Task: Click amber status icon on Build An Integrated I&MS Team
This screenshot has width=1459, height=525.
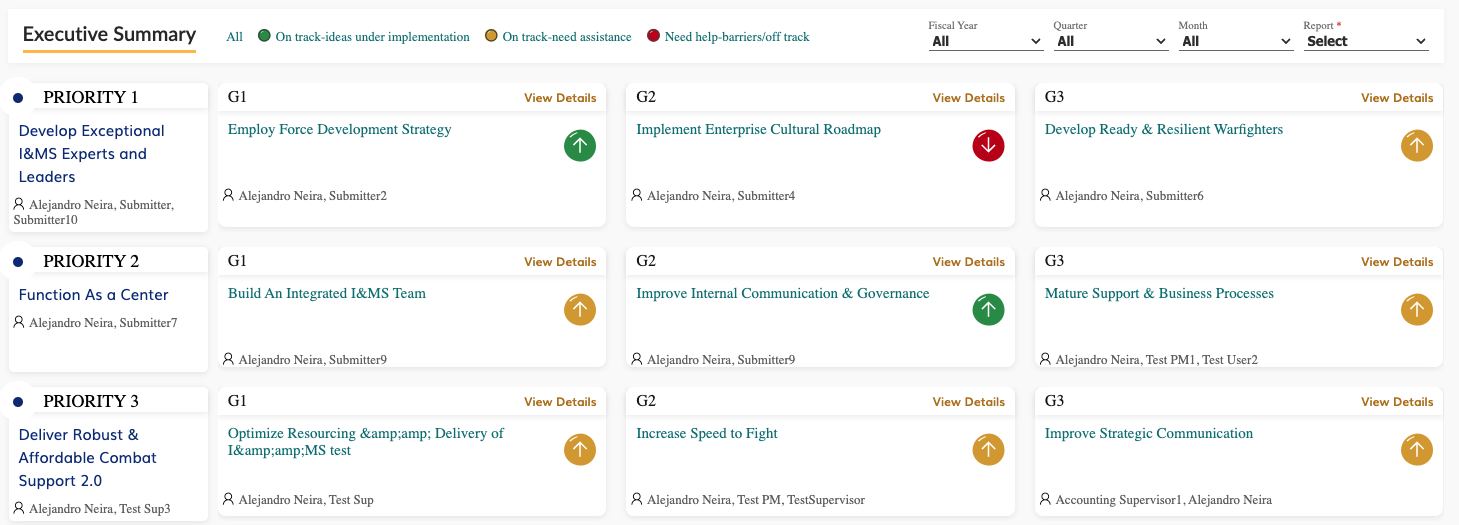Action: [x=580, y=310]
